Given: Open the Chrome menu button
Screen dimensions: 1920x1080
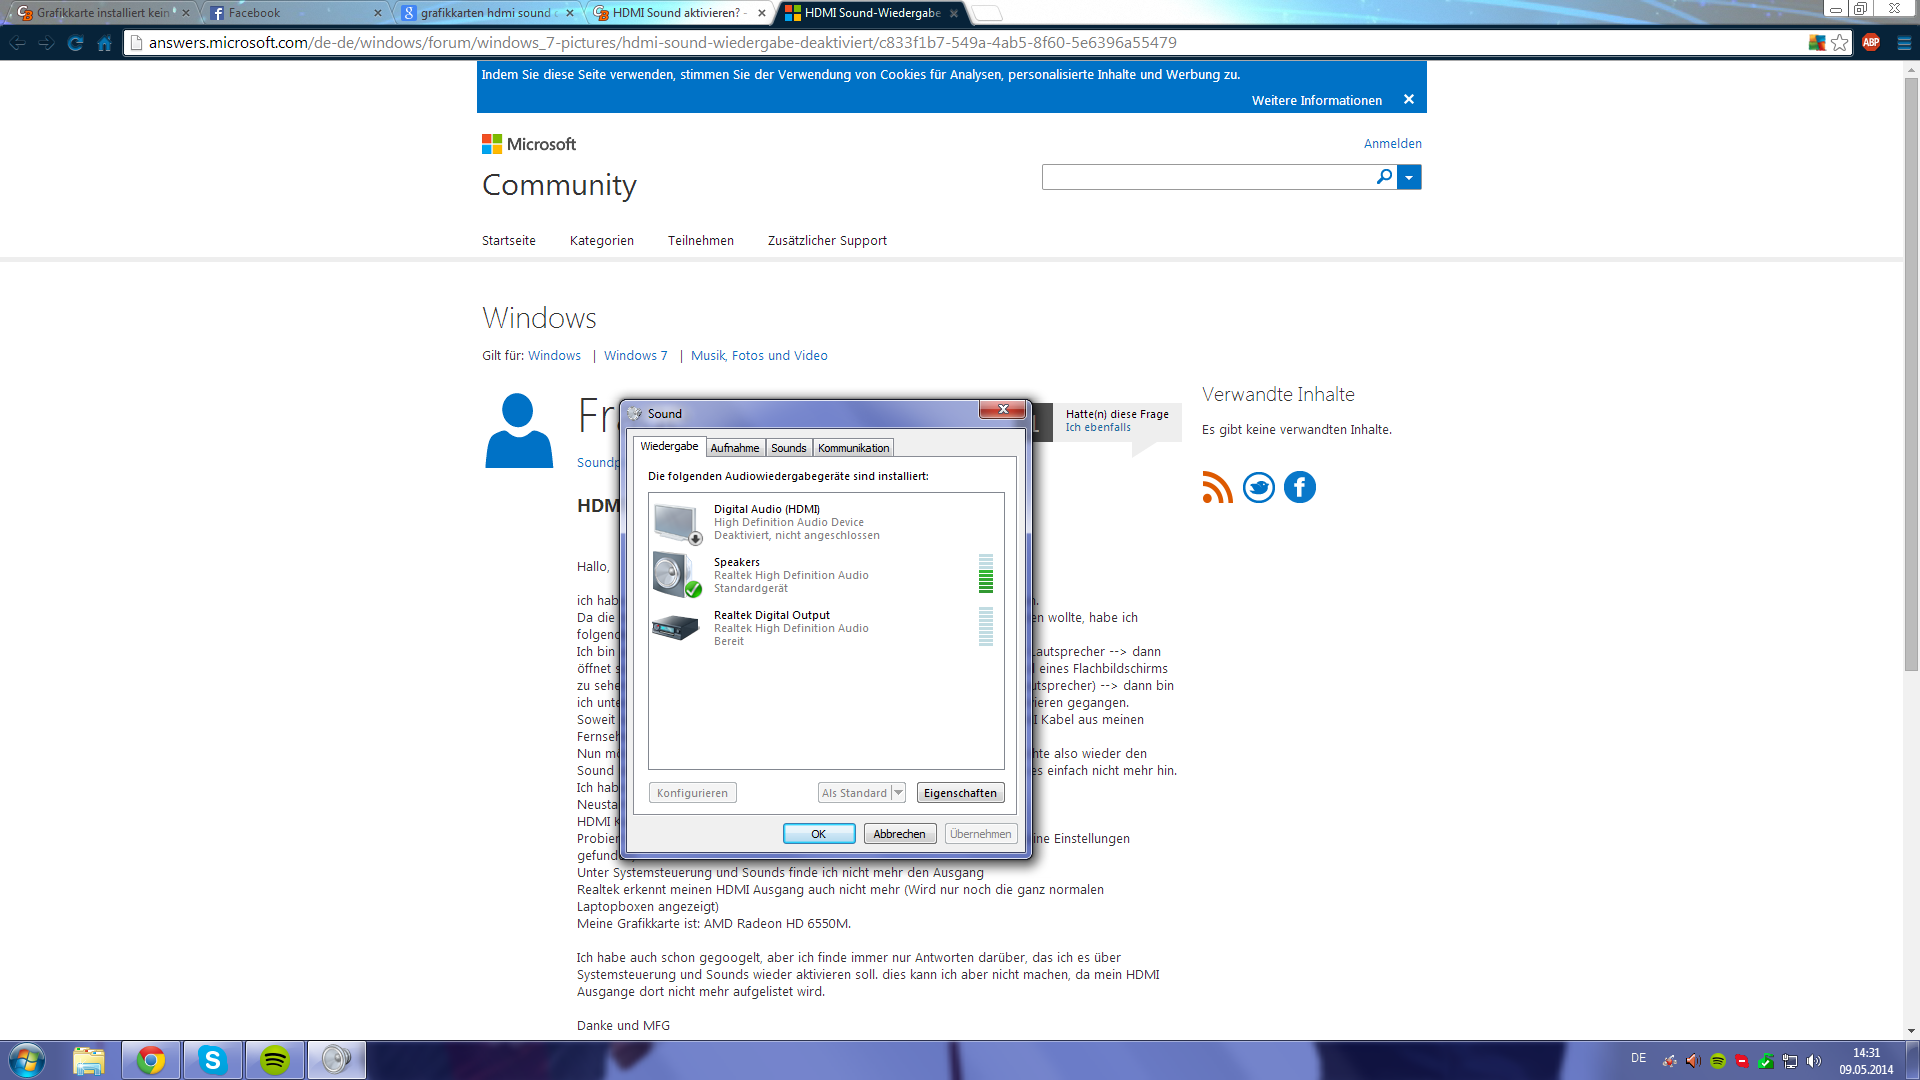Looking at the screenshot, I should click(1904, 43).
